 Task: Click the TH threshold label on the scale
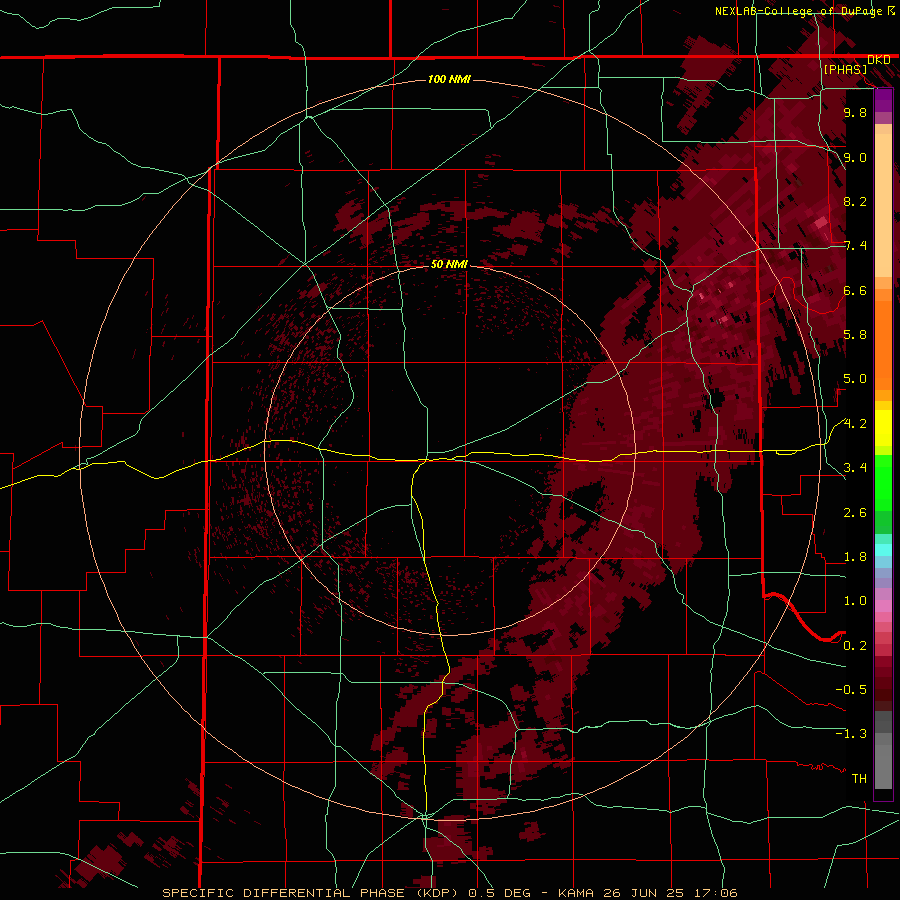[859, 779]
